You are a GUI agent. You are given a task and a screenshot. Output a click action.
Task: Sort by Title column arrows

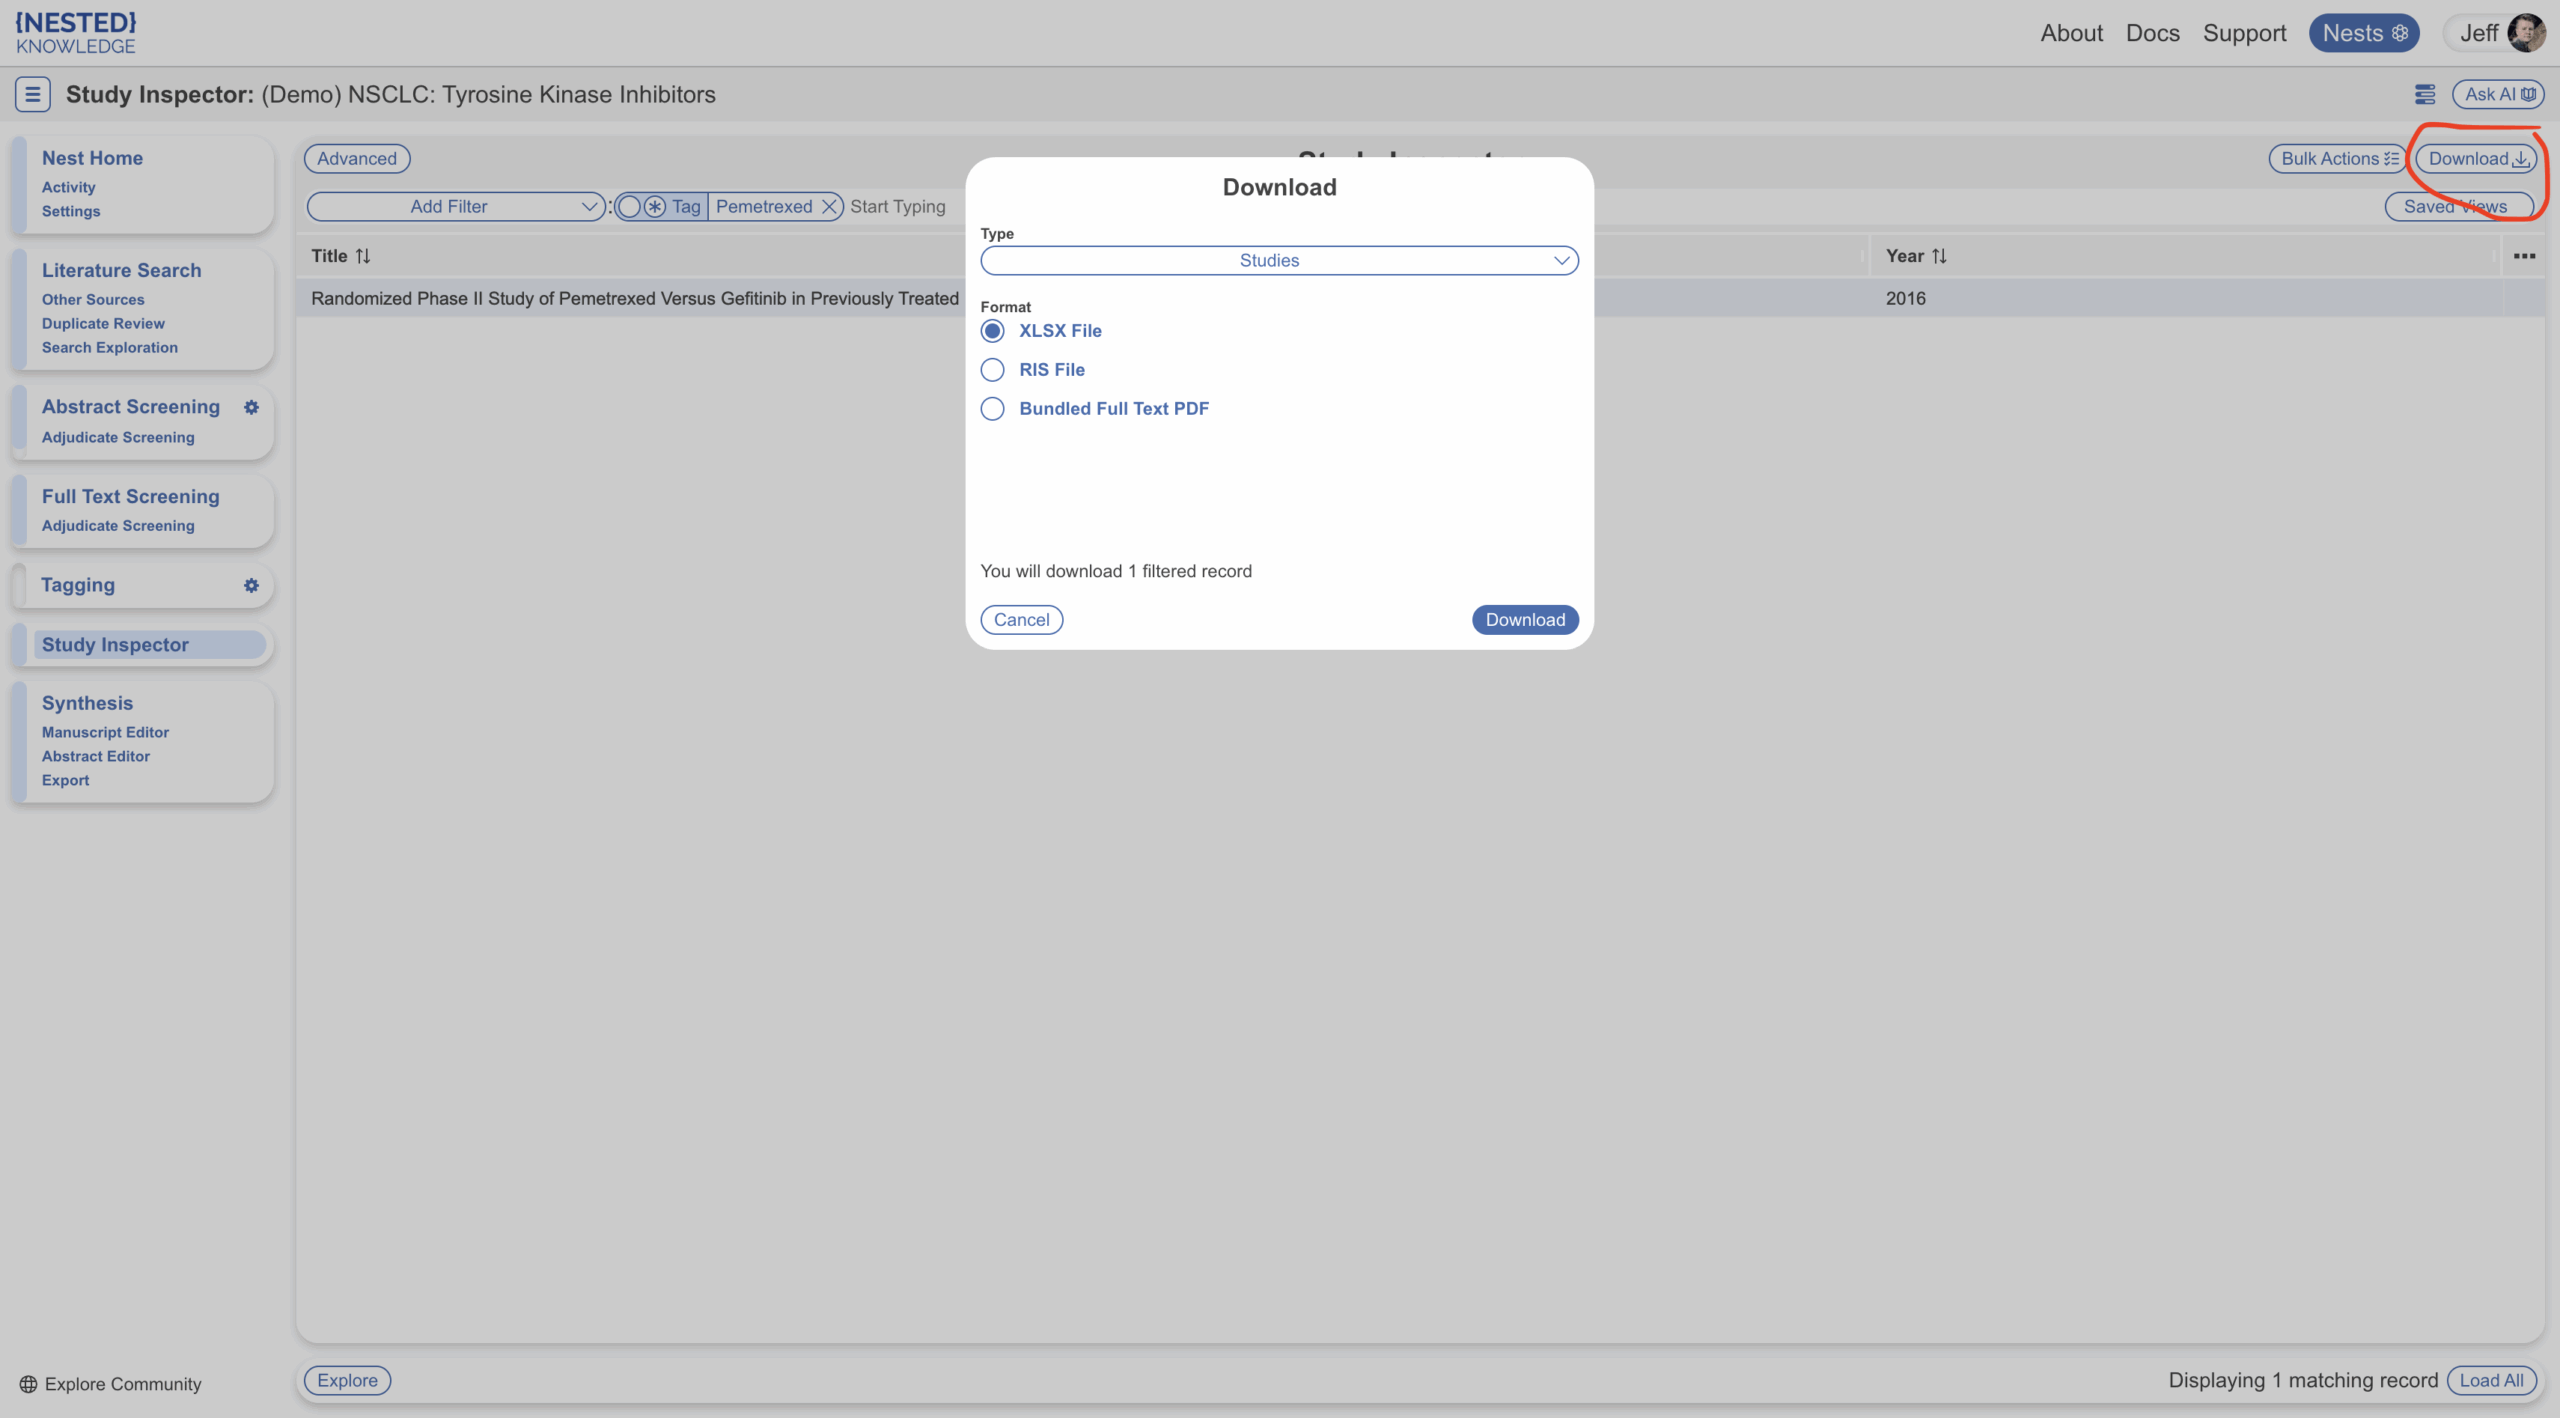(363, 256)
